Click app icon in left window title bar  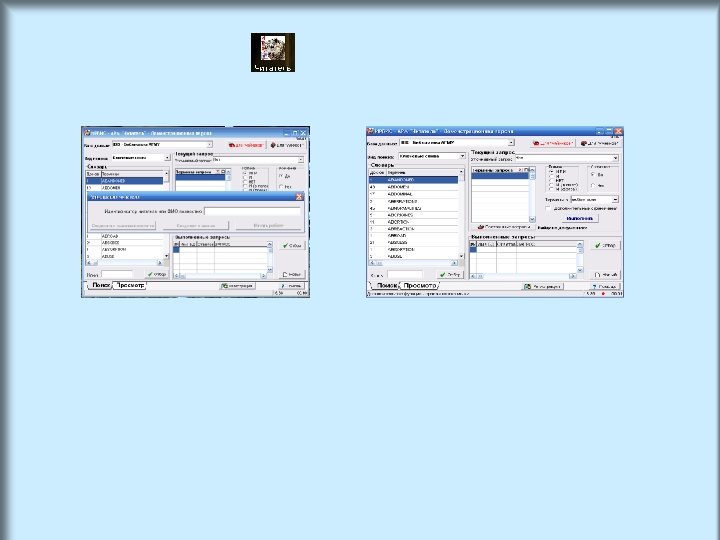click(x=87, y=133)
